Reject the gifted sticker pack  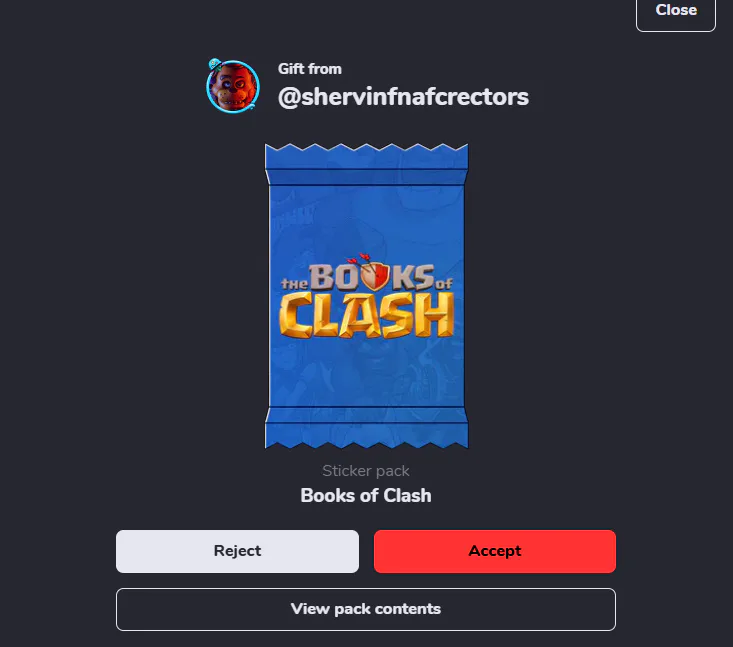pyautogui.click(x=237, y=551)
